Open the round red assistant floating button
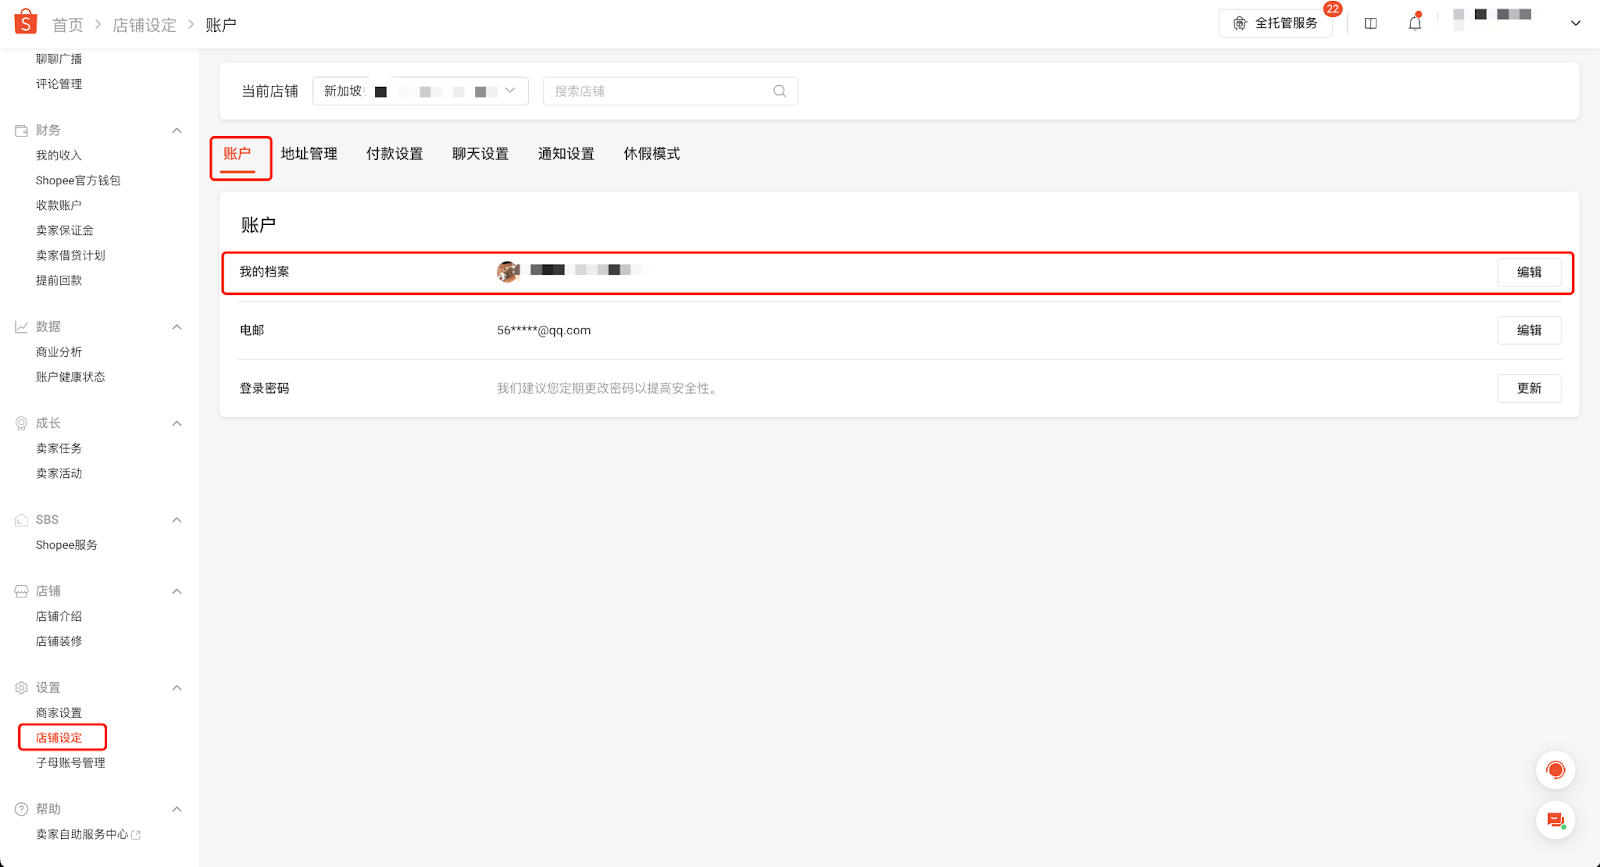Image resolution: width=1600 pixels, height=867 pixels. [1555, 770]
